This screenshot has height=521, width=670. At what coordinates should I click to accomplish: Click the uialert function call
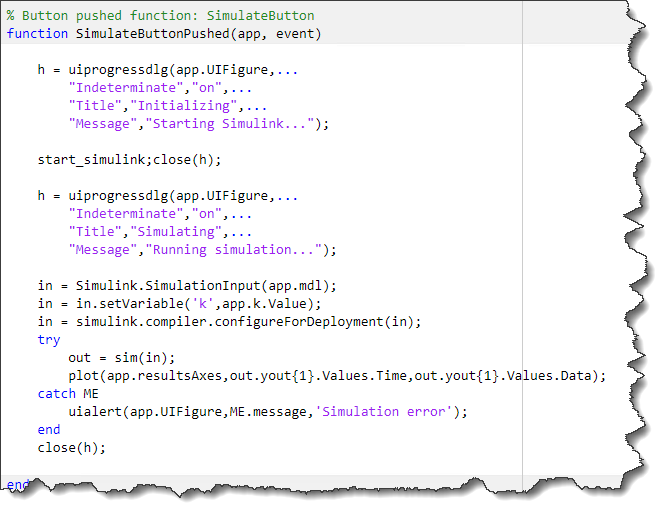click(93, 411)
